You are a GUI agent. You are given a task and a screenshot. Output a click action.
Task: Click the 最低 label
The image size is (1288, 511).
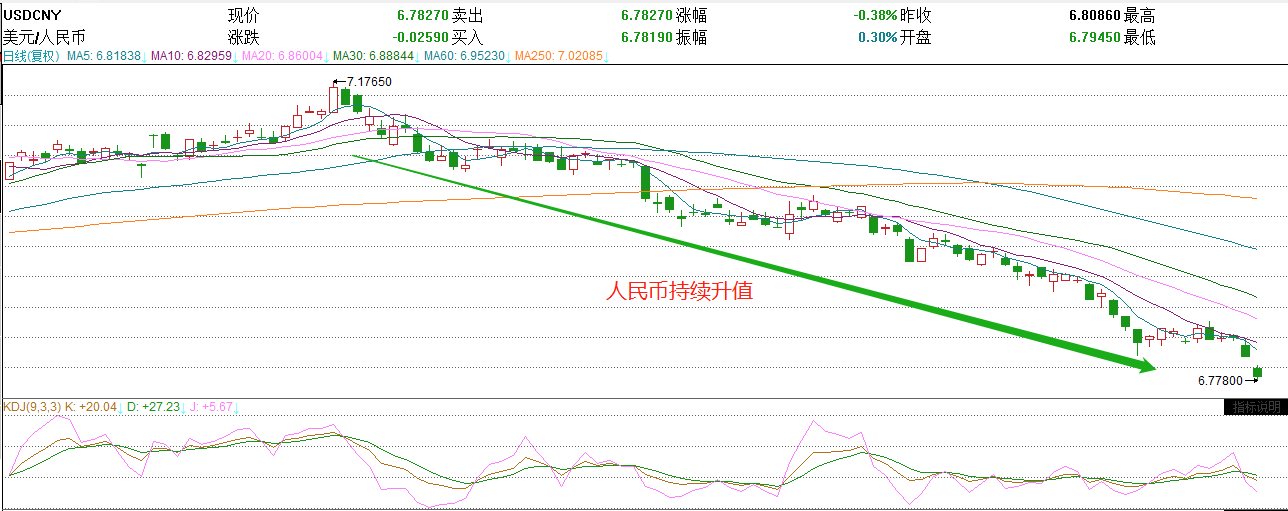1140,38
